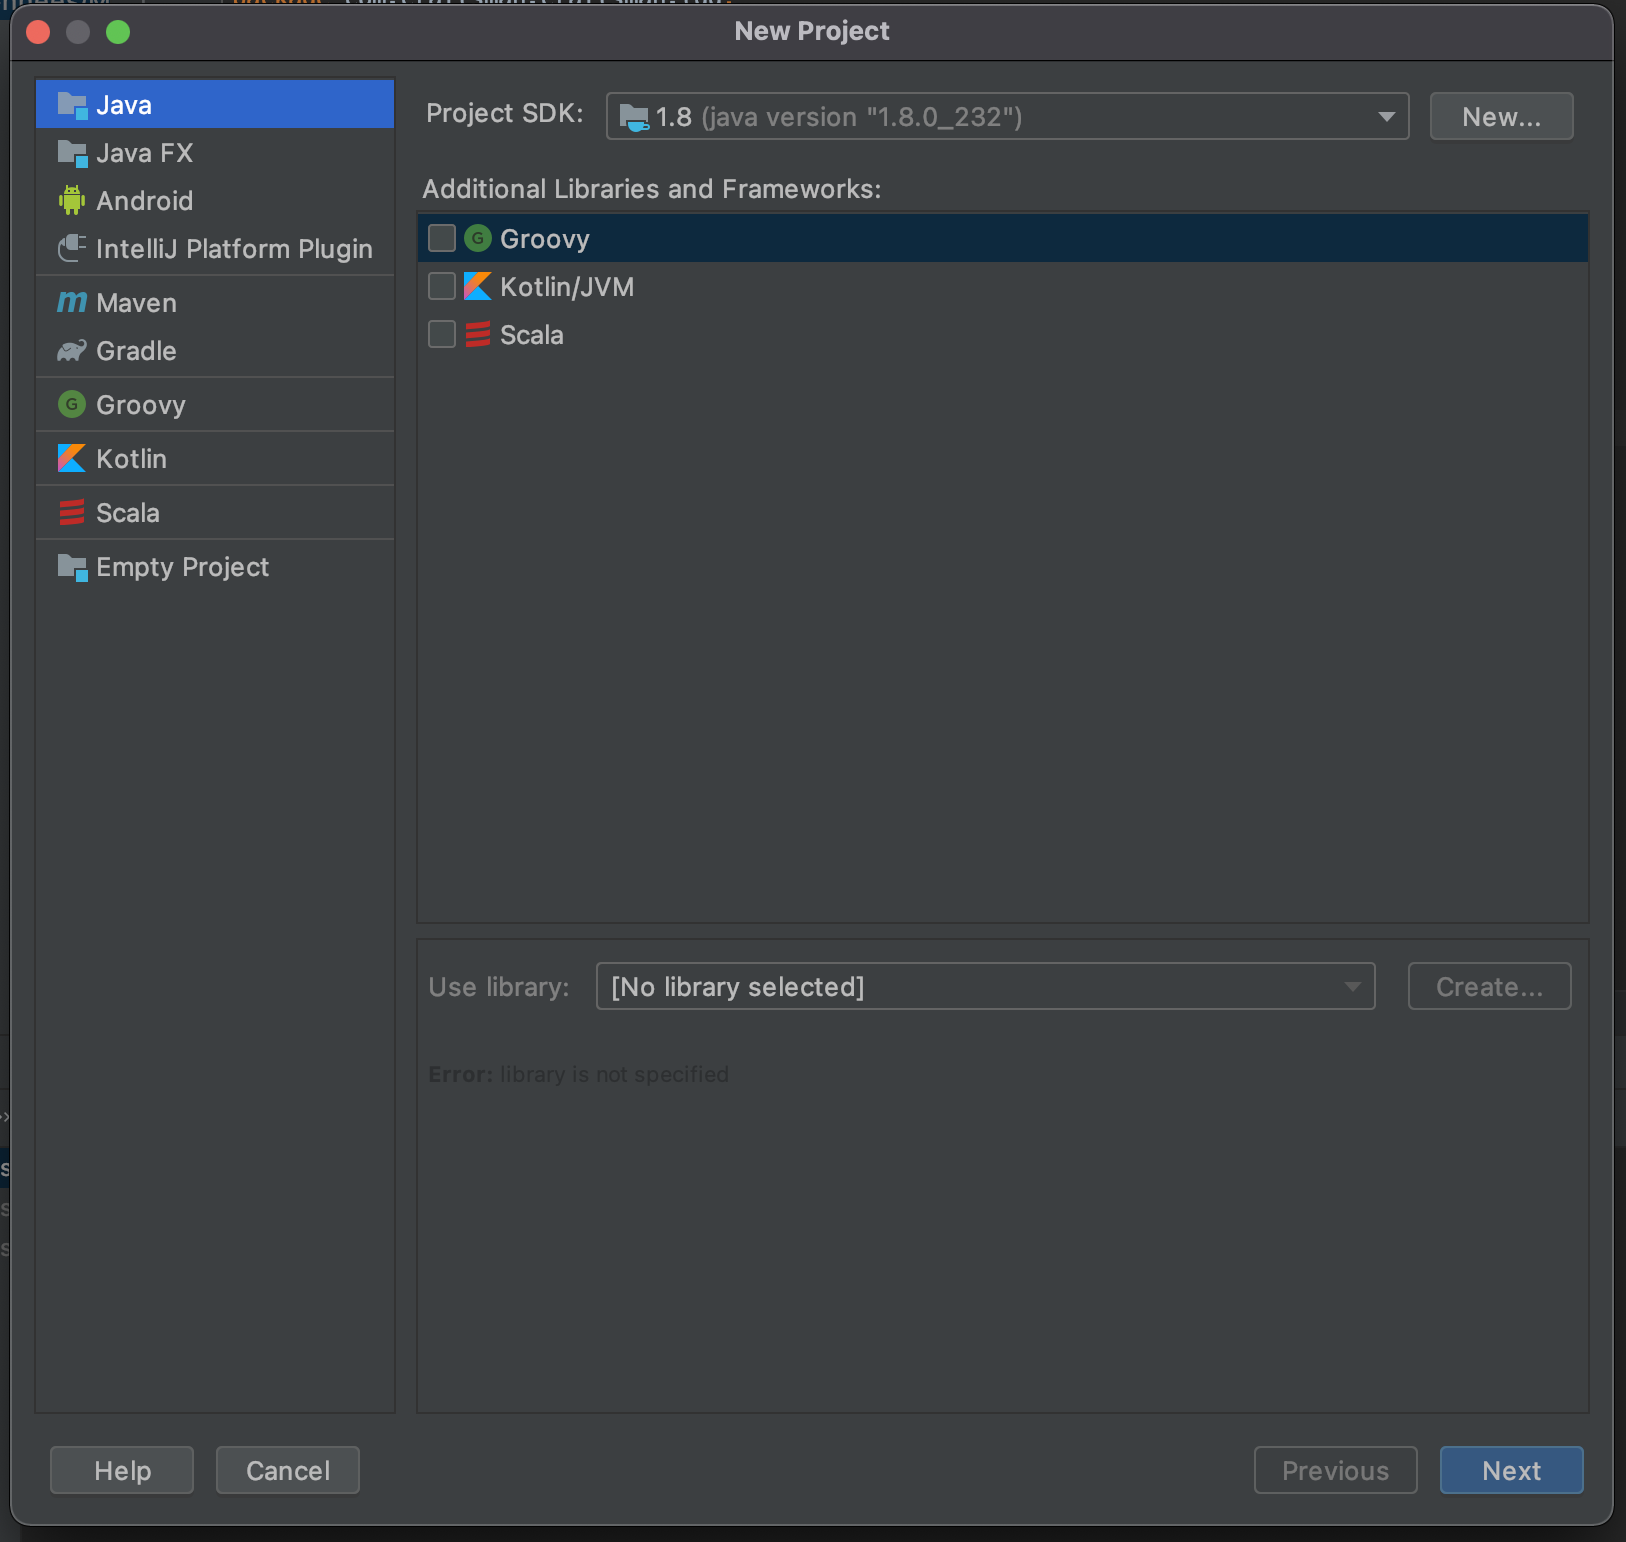Screen dimensions: 1626x1542
Task: Click Groovy icon in frameworks list
Action: tap(478, 238)
